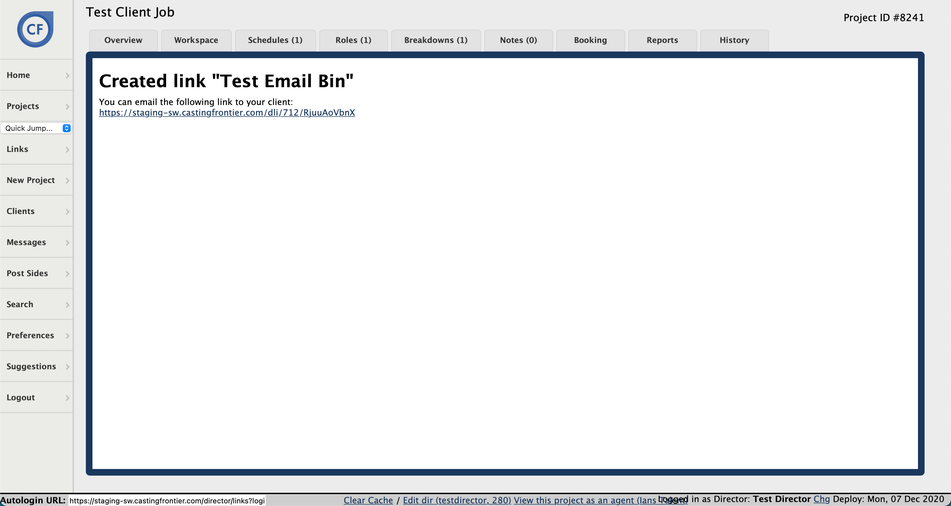Open the Quick Jump dropdown

[36, 128]
